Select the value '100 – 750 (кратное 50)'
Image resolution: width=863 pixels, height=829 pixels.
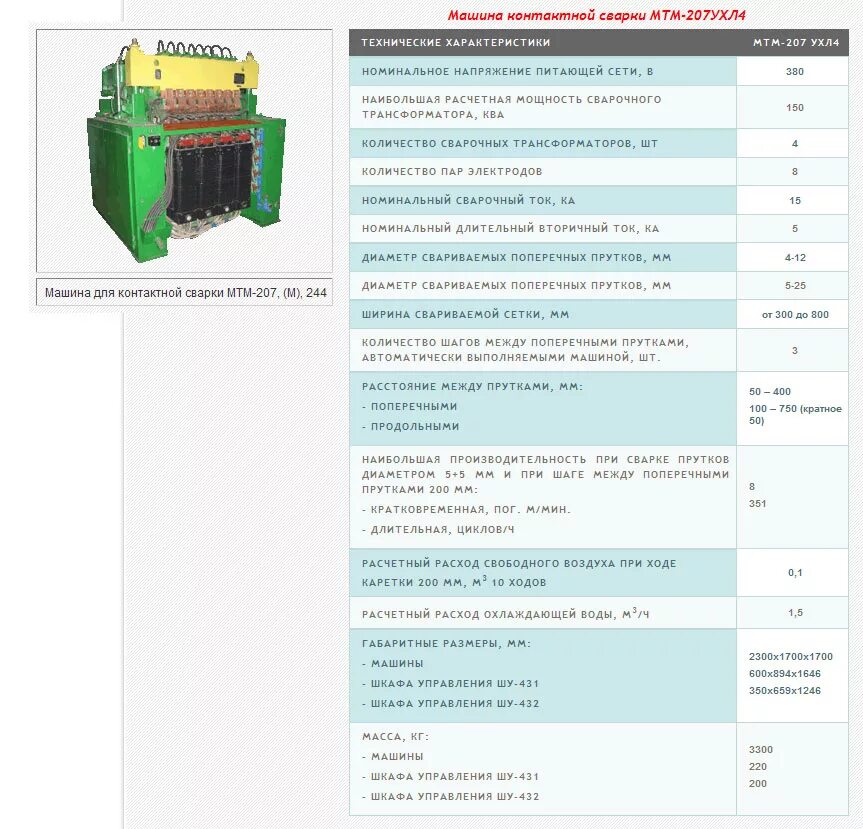(x=795, y=414)
